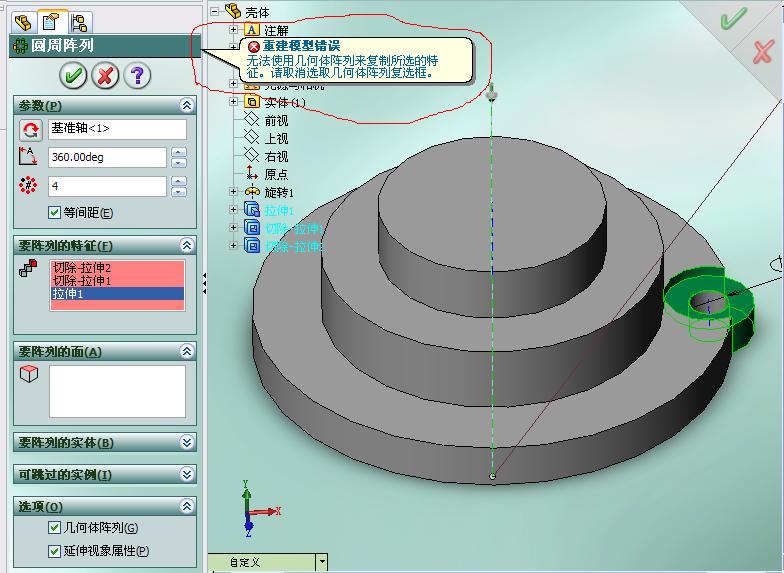Image resolution: width=784 pixels, height=573 pixels.
Task: Click the 切除-拉伸1 cut-extrude icon
Action: point(252,228)
